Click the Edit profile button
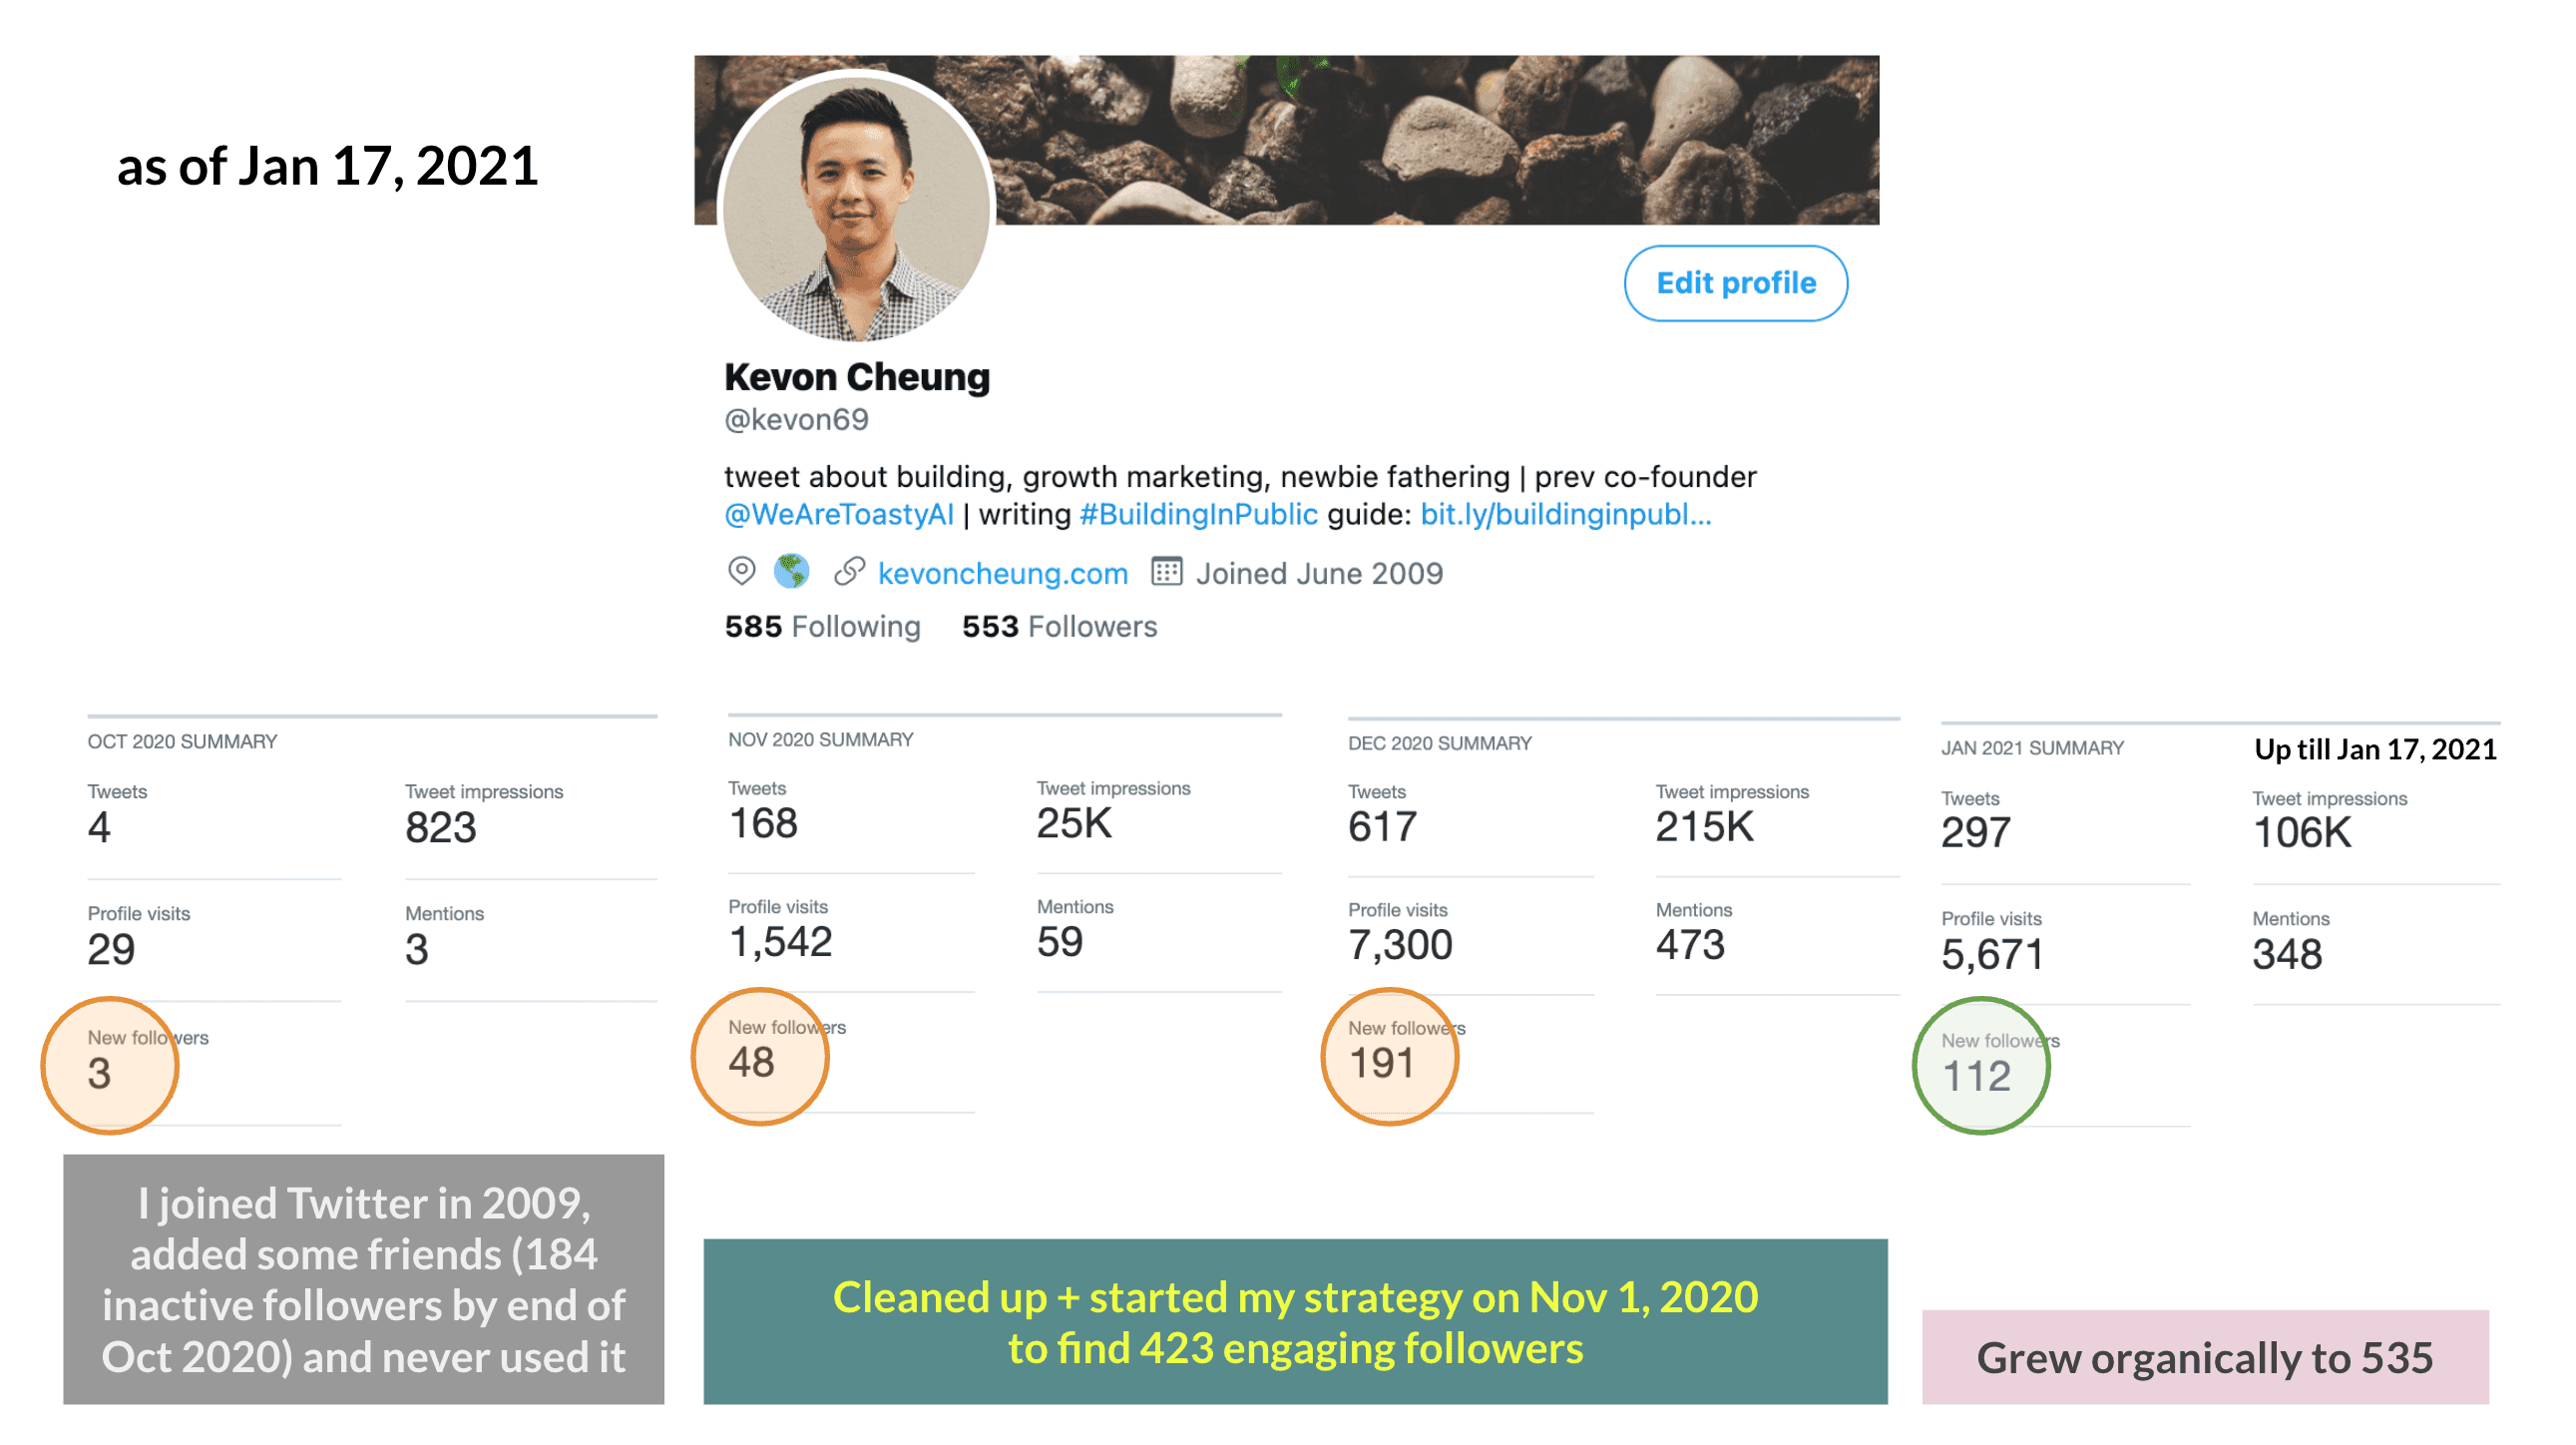The height and width of the screenshot is (1445, 2576). click(1734, 283)
